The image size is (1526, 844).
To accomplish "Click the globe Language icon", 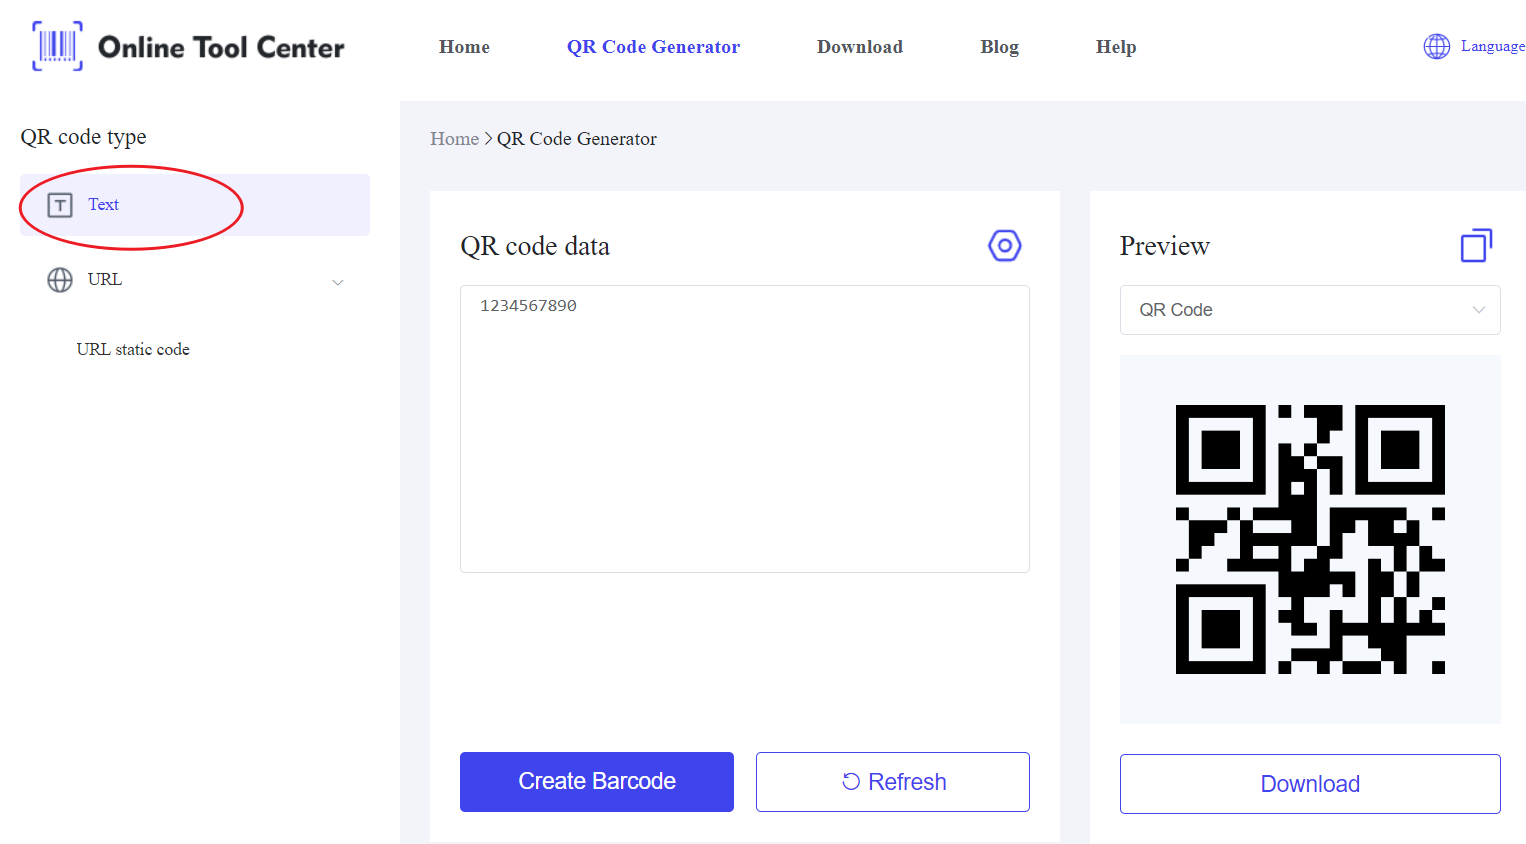I will click(x=1437, y=46).
